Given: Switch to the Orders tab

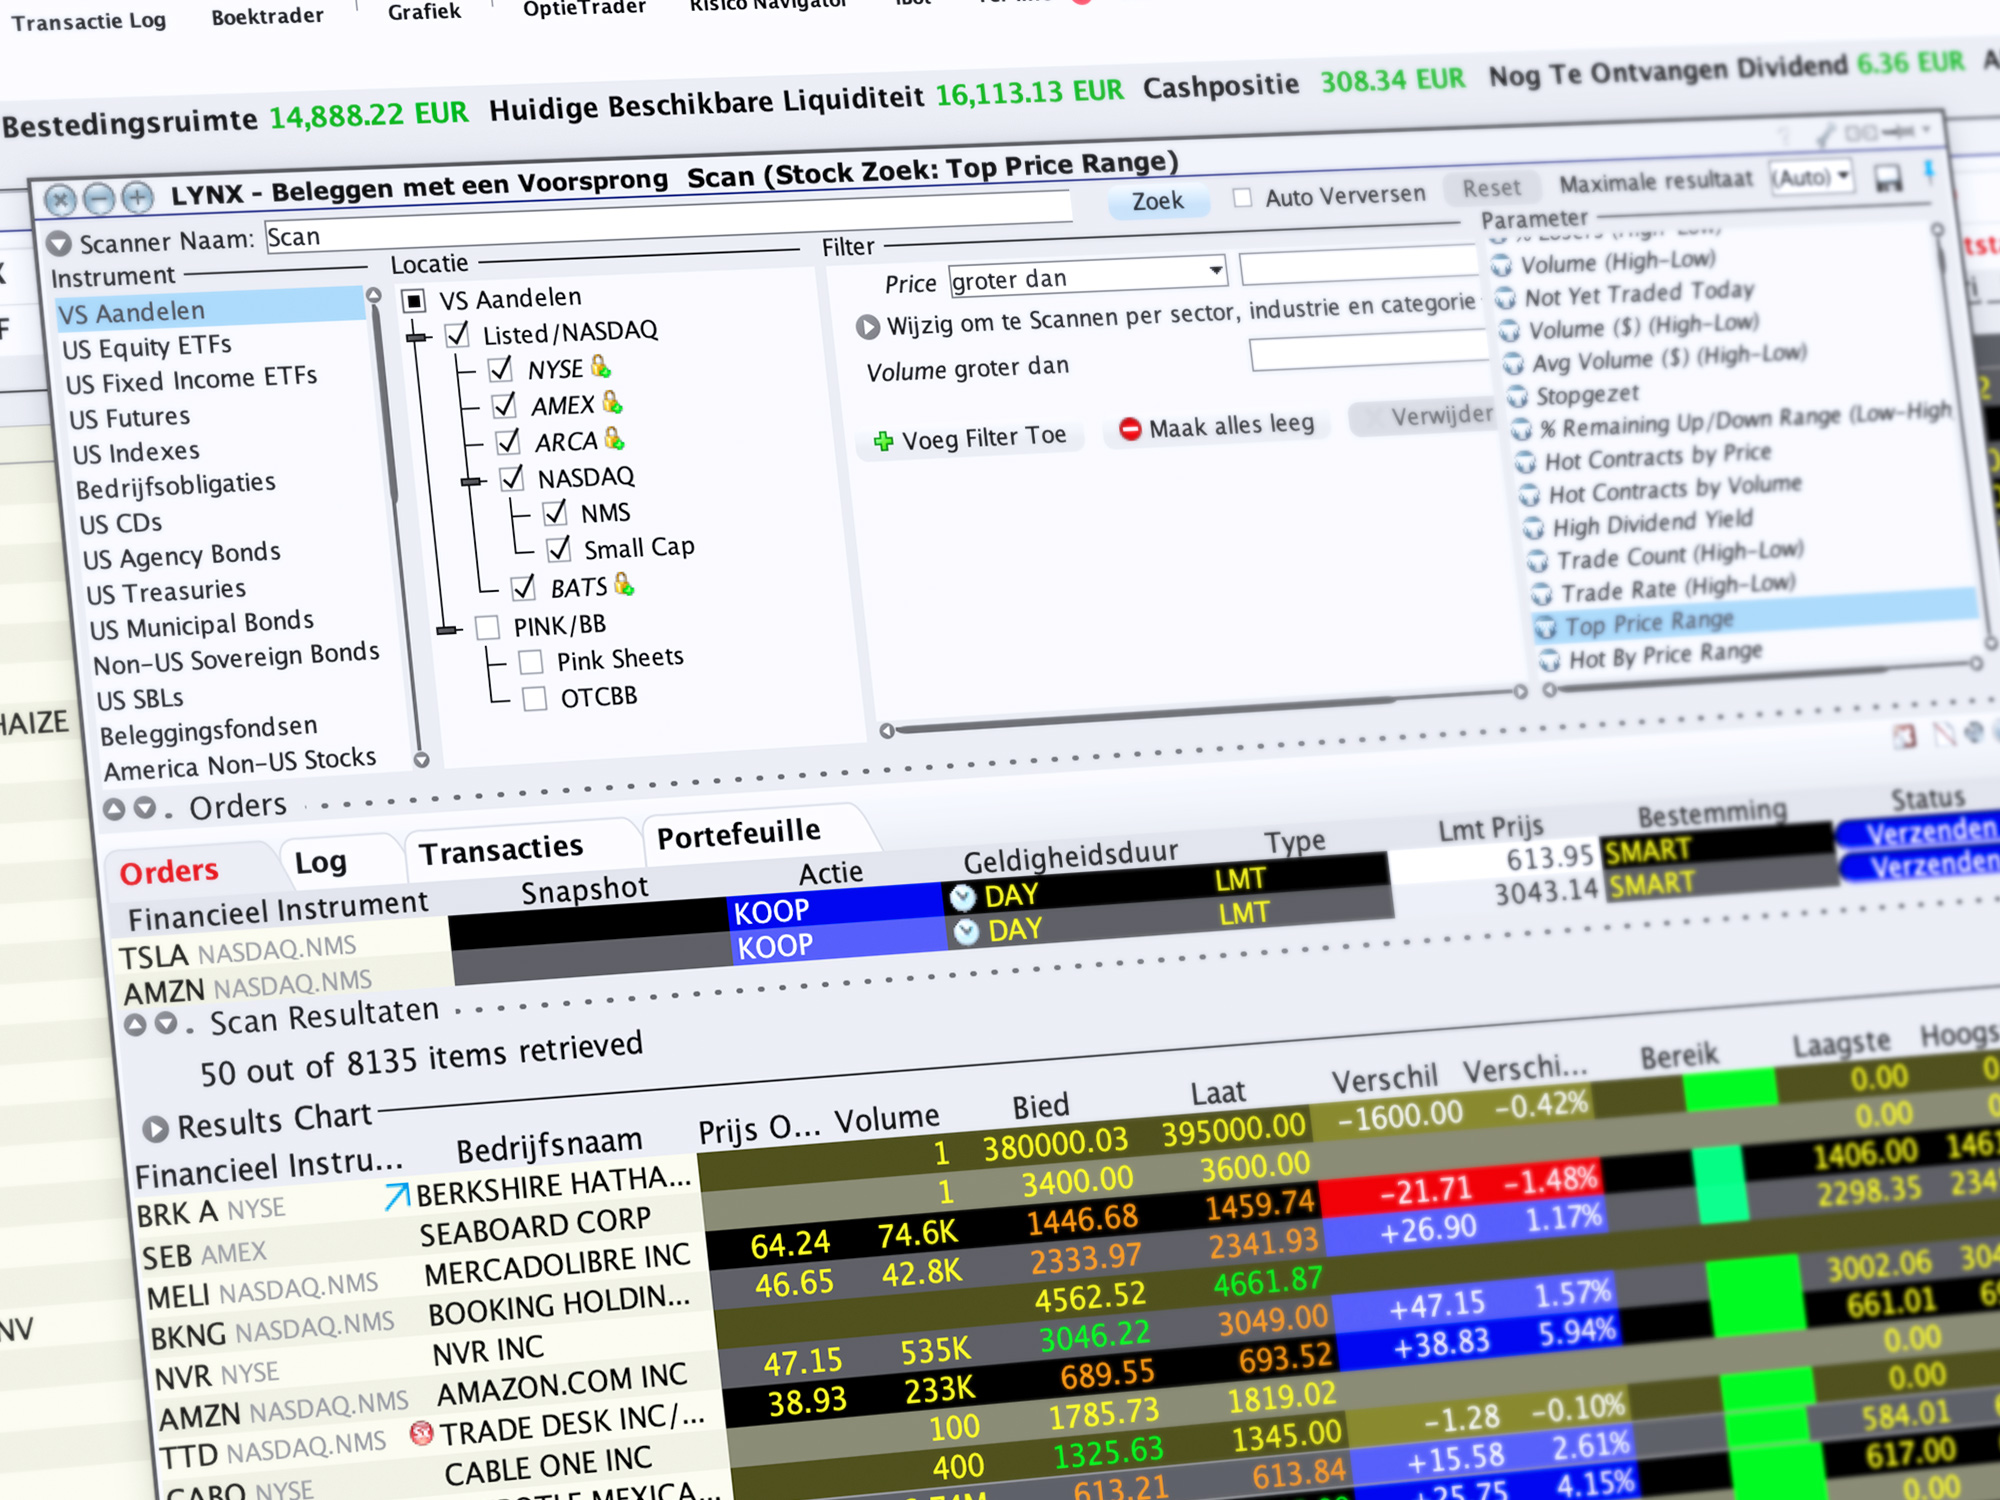Looking at the screenshot, I should pos(169,872).
